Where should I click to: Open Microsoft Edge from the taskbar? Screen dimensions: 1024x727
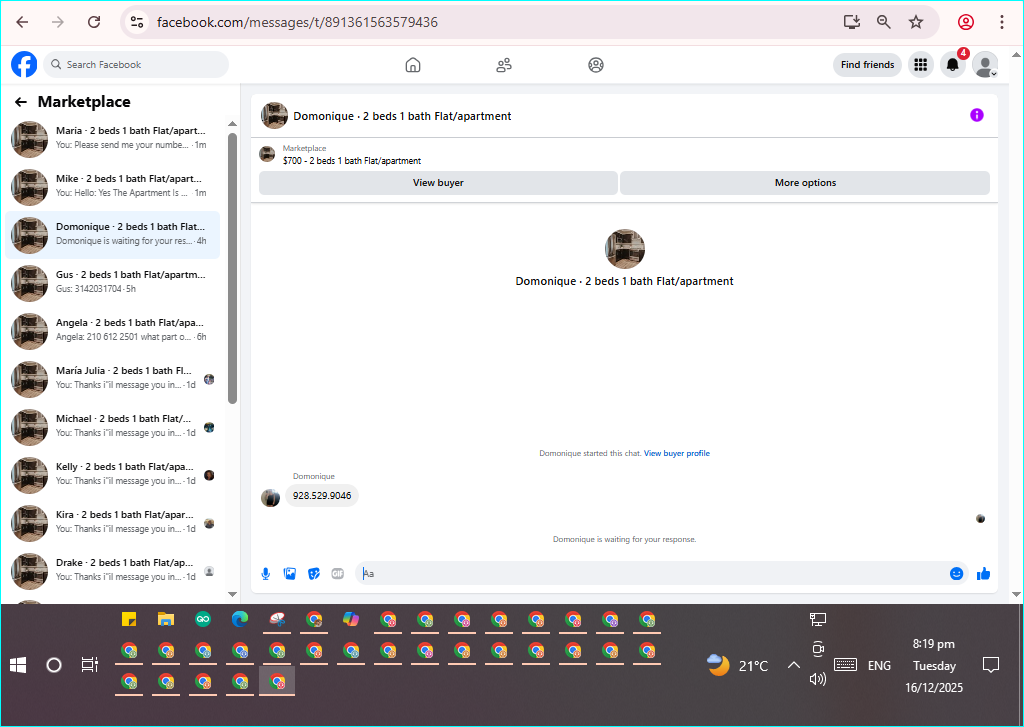point(240,619)
